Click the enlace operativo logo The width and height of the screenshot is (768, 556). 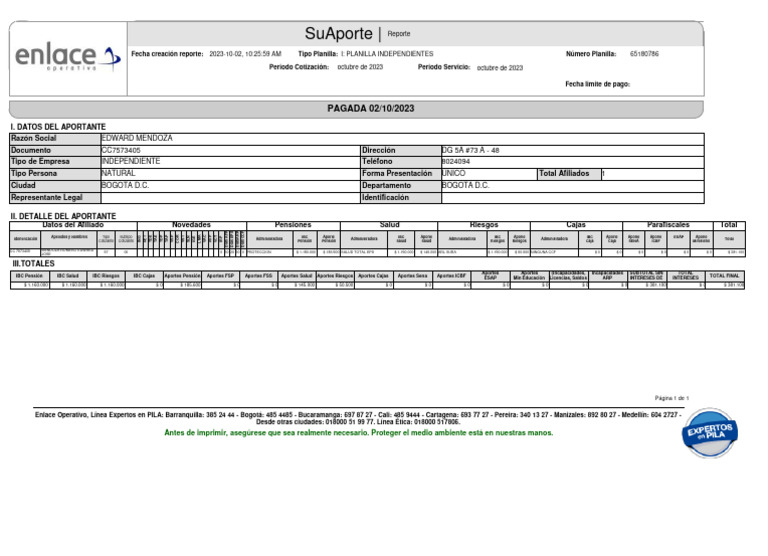click(x=68, y=58)
